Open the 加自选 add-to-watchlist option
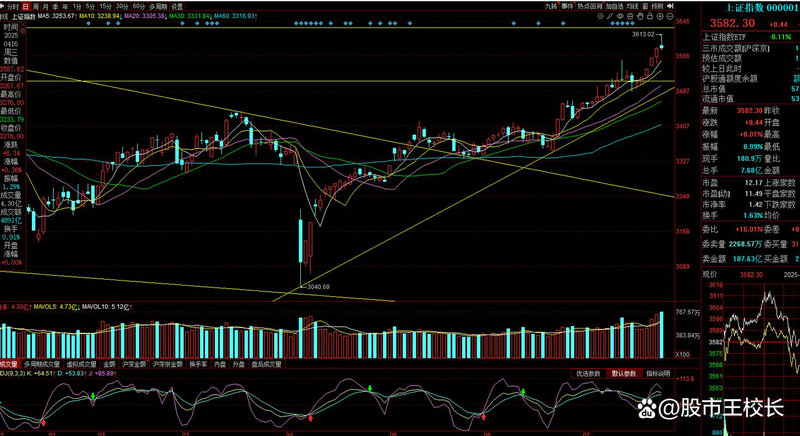This screenshot has width=800, height=436. [x=612, y=6]
